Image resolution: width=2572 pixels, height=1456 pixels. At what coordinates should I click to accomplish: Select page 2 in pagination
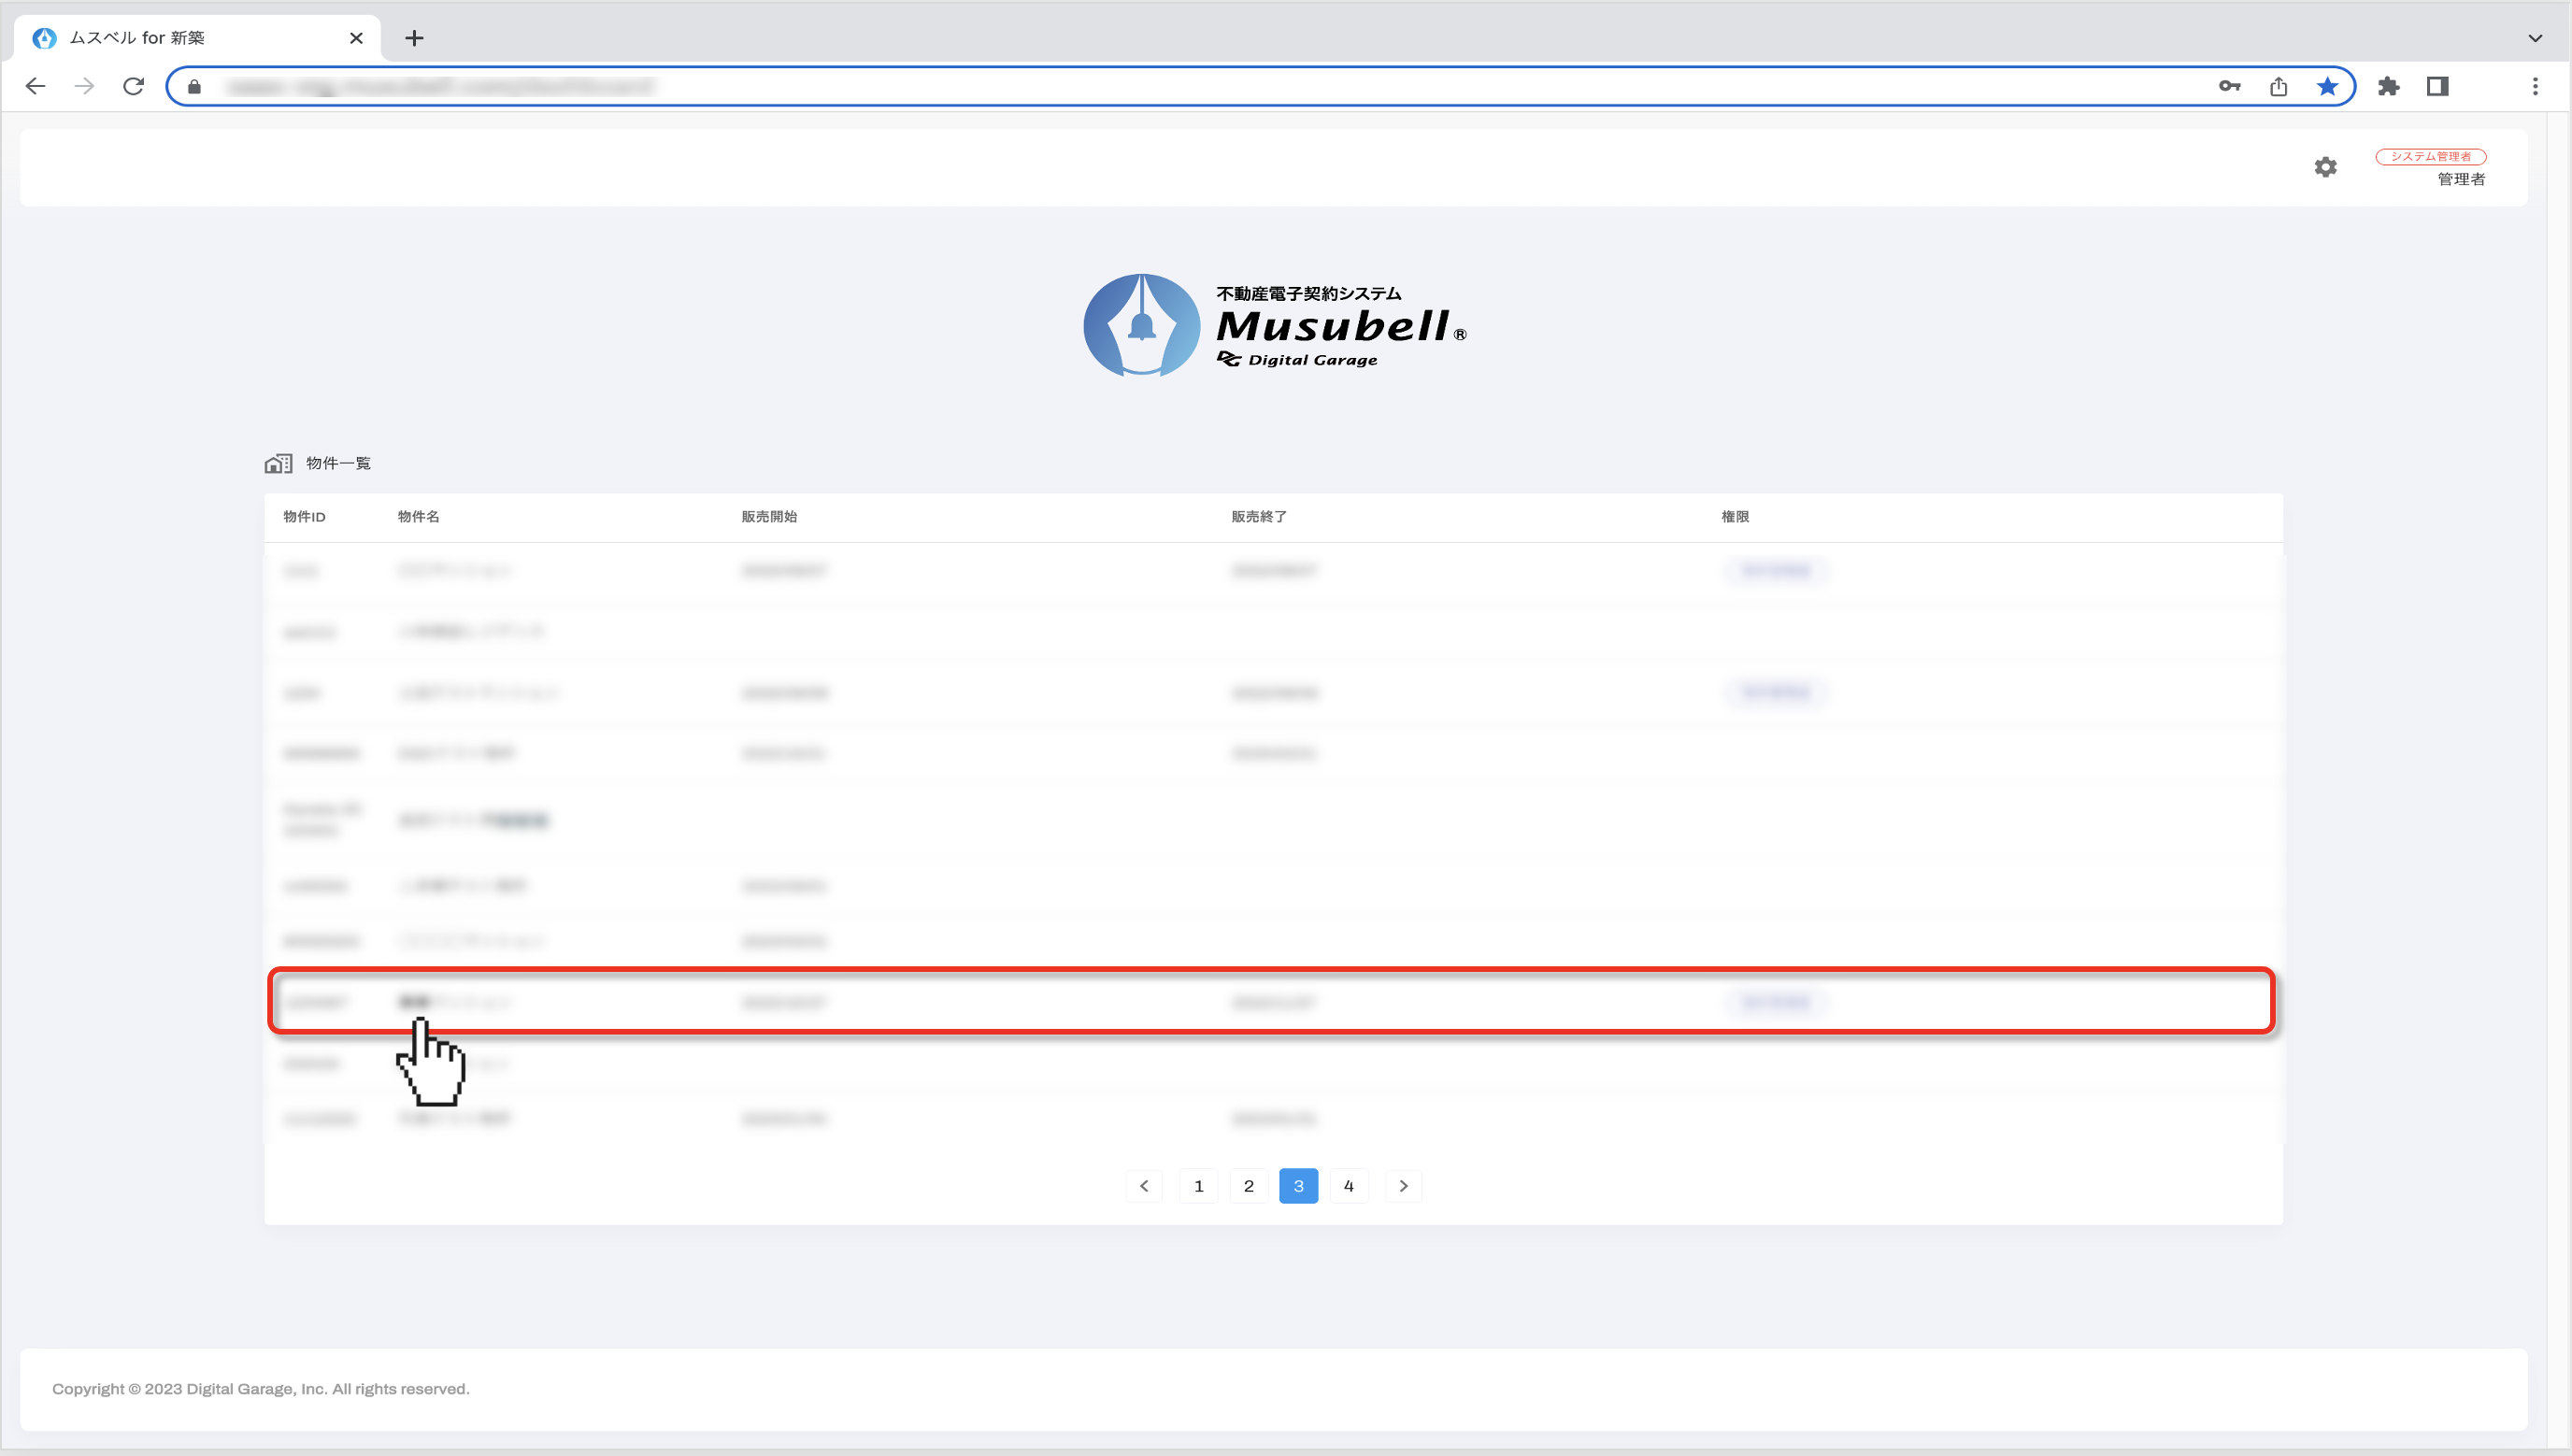[x=1248, y=1186]
